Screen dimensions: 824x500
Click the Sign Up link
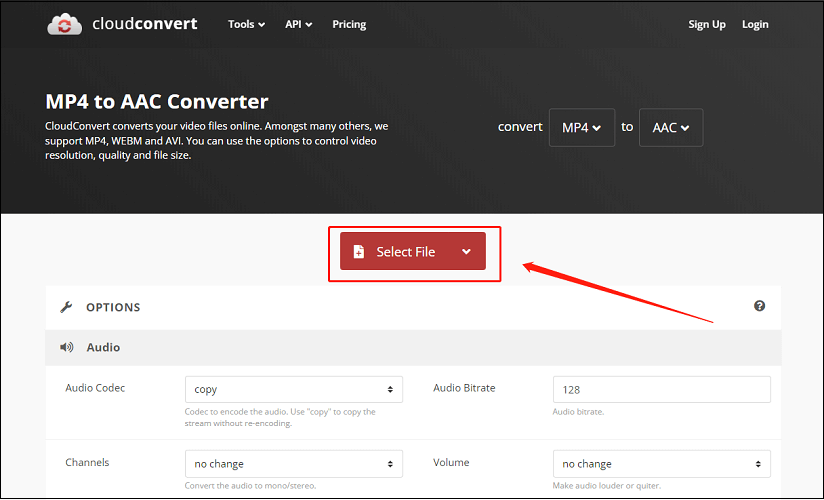(707, 24)
